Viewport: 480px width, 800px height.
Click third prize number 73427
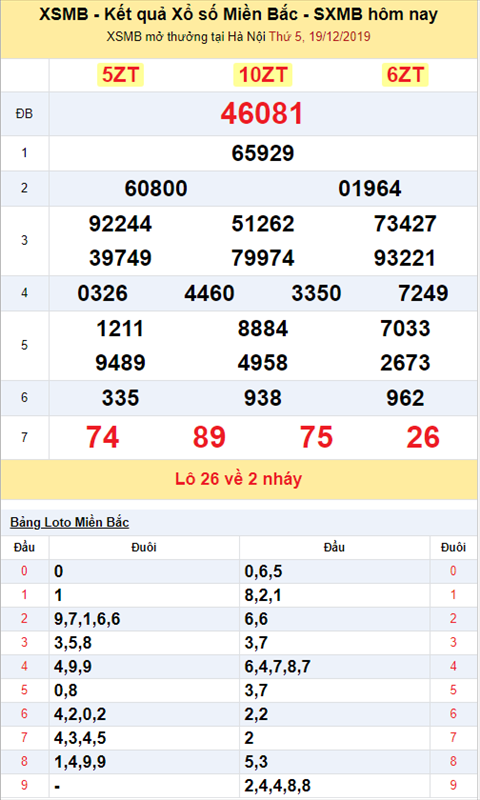(x=405, y=223)
